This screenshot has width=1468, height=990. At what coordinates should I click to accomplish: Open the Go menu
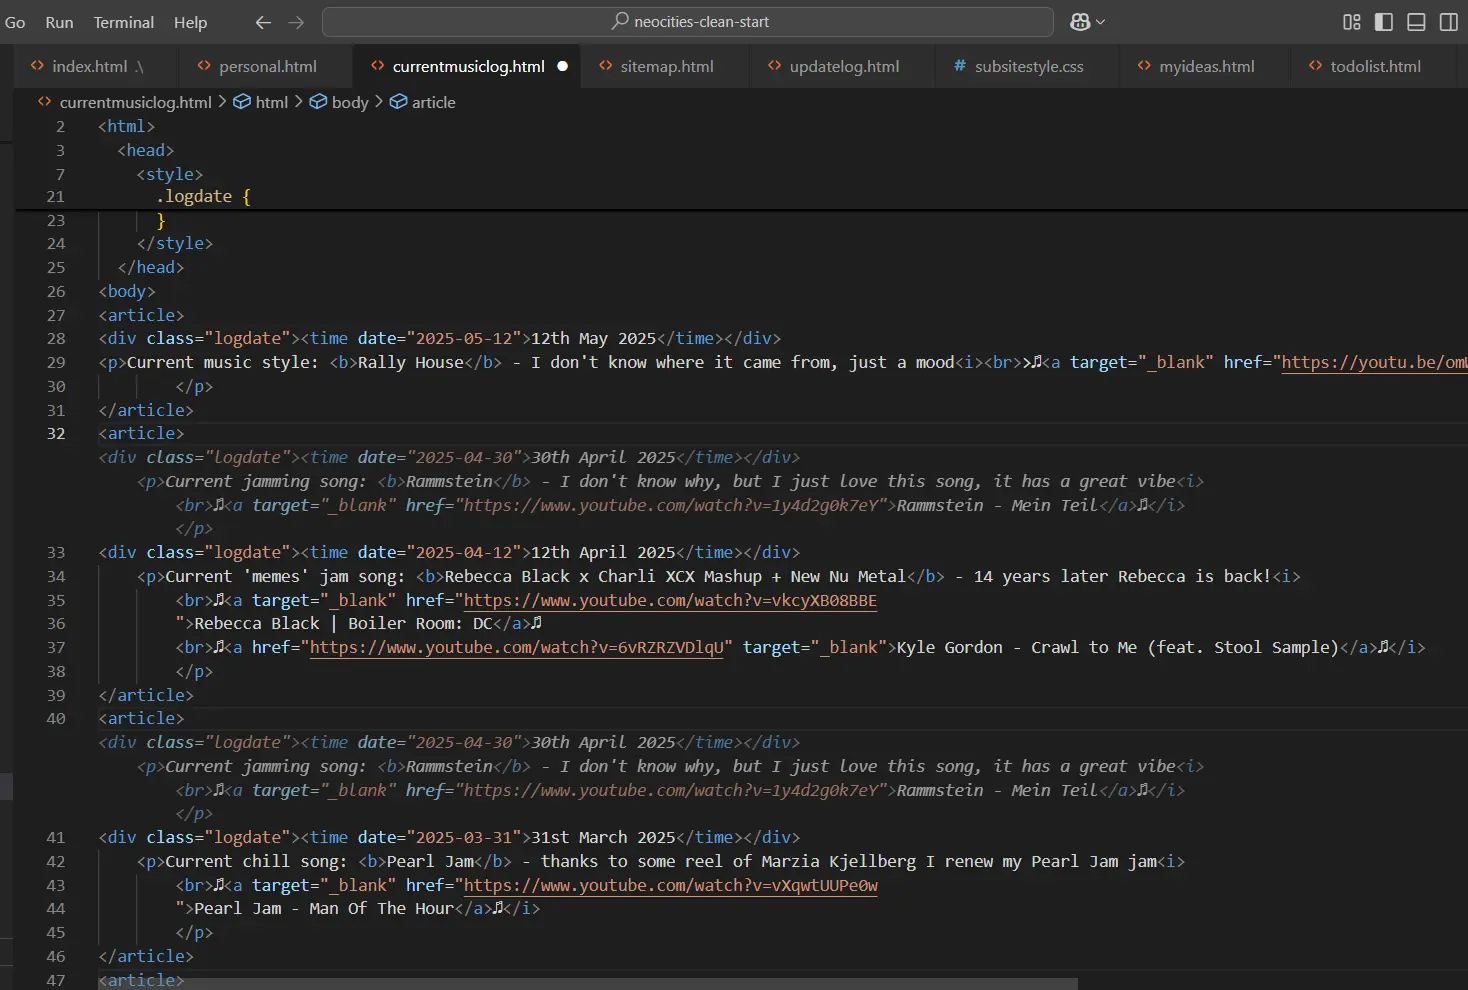[x=15, y=22]
